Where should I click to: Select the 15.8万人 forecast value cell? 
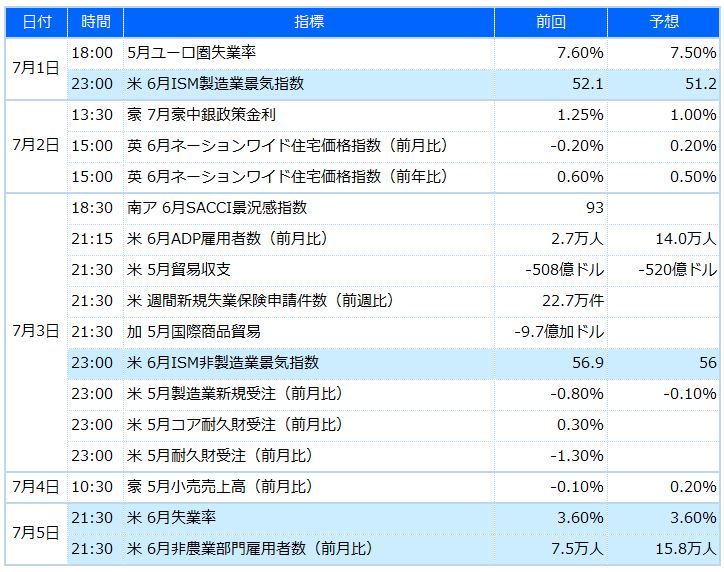tap(682, 549)
